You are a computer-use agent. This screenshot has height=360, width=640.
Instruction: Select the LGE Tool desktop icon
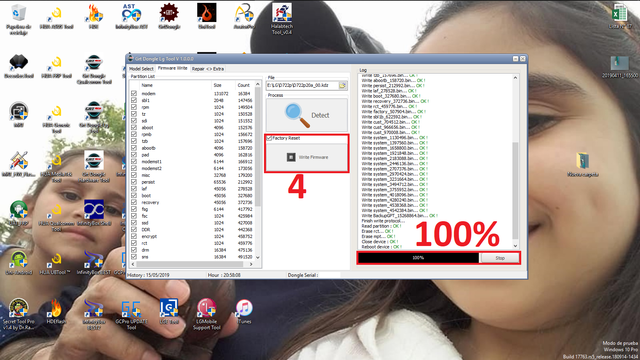(x=169, y=312)
